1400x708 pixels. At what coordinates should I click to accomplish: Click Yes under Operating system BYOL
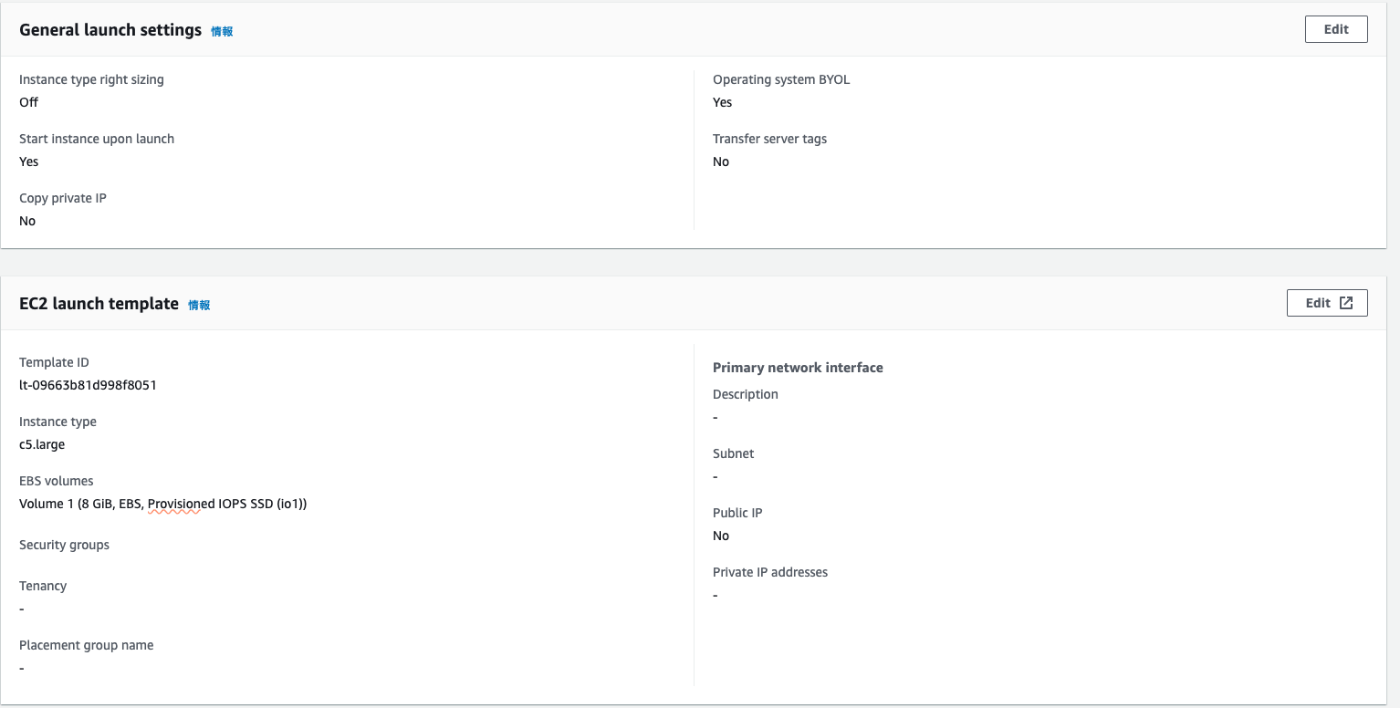(722, 102)
